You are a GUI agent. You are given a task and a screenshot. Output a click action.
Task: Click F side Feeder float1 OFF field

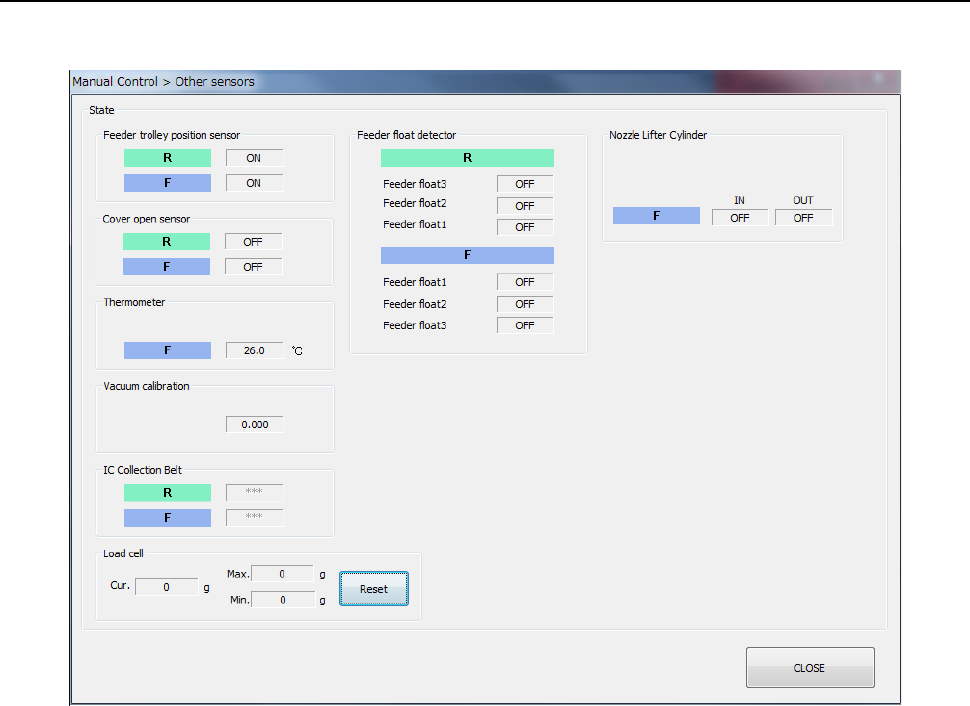(525, 282)
